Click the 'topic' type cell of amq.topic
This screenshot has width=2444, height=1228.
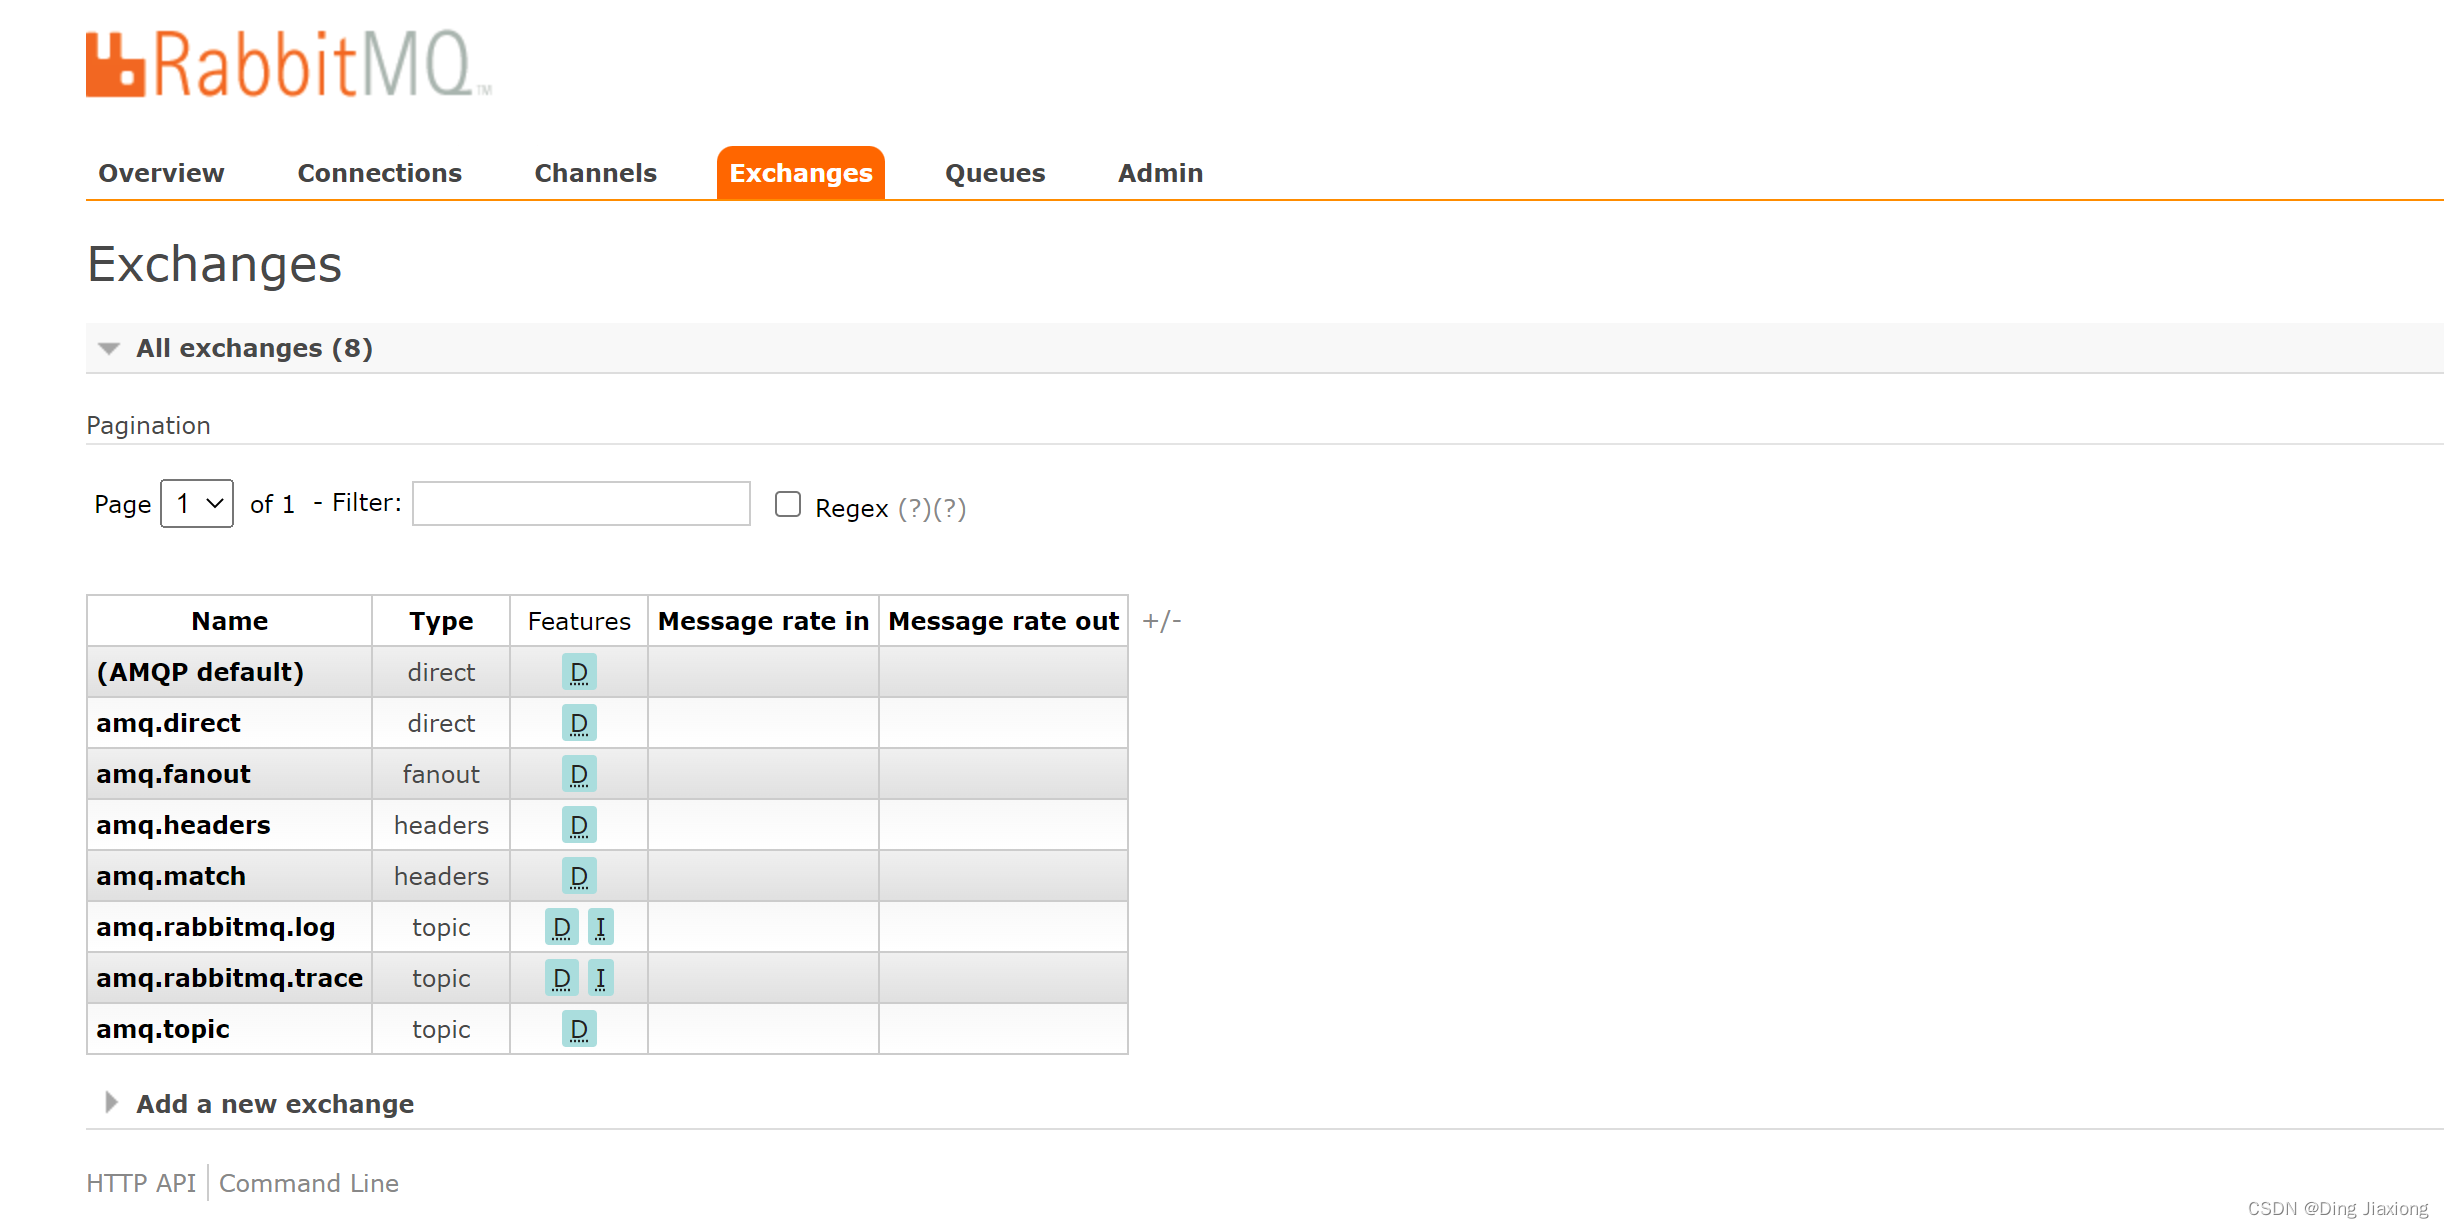coord(441,1029)
